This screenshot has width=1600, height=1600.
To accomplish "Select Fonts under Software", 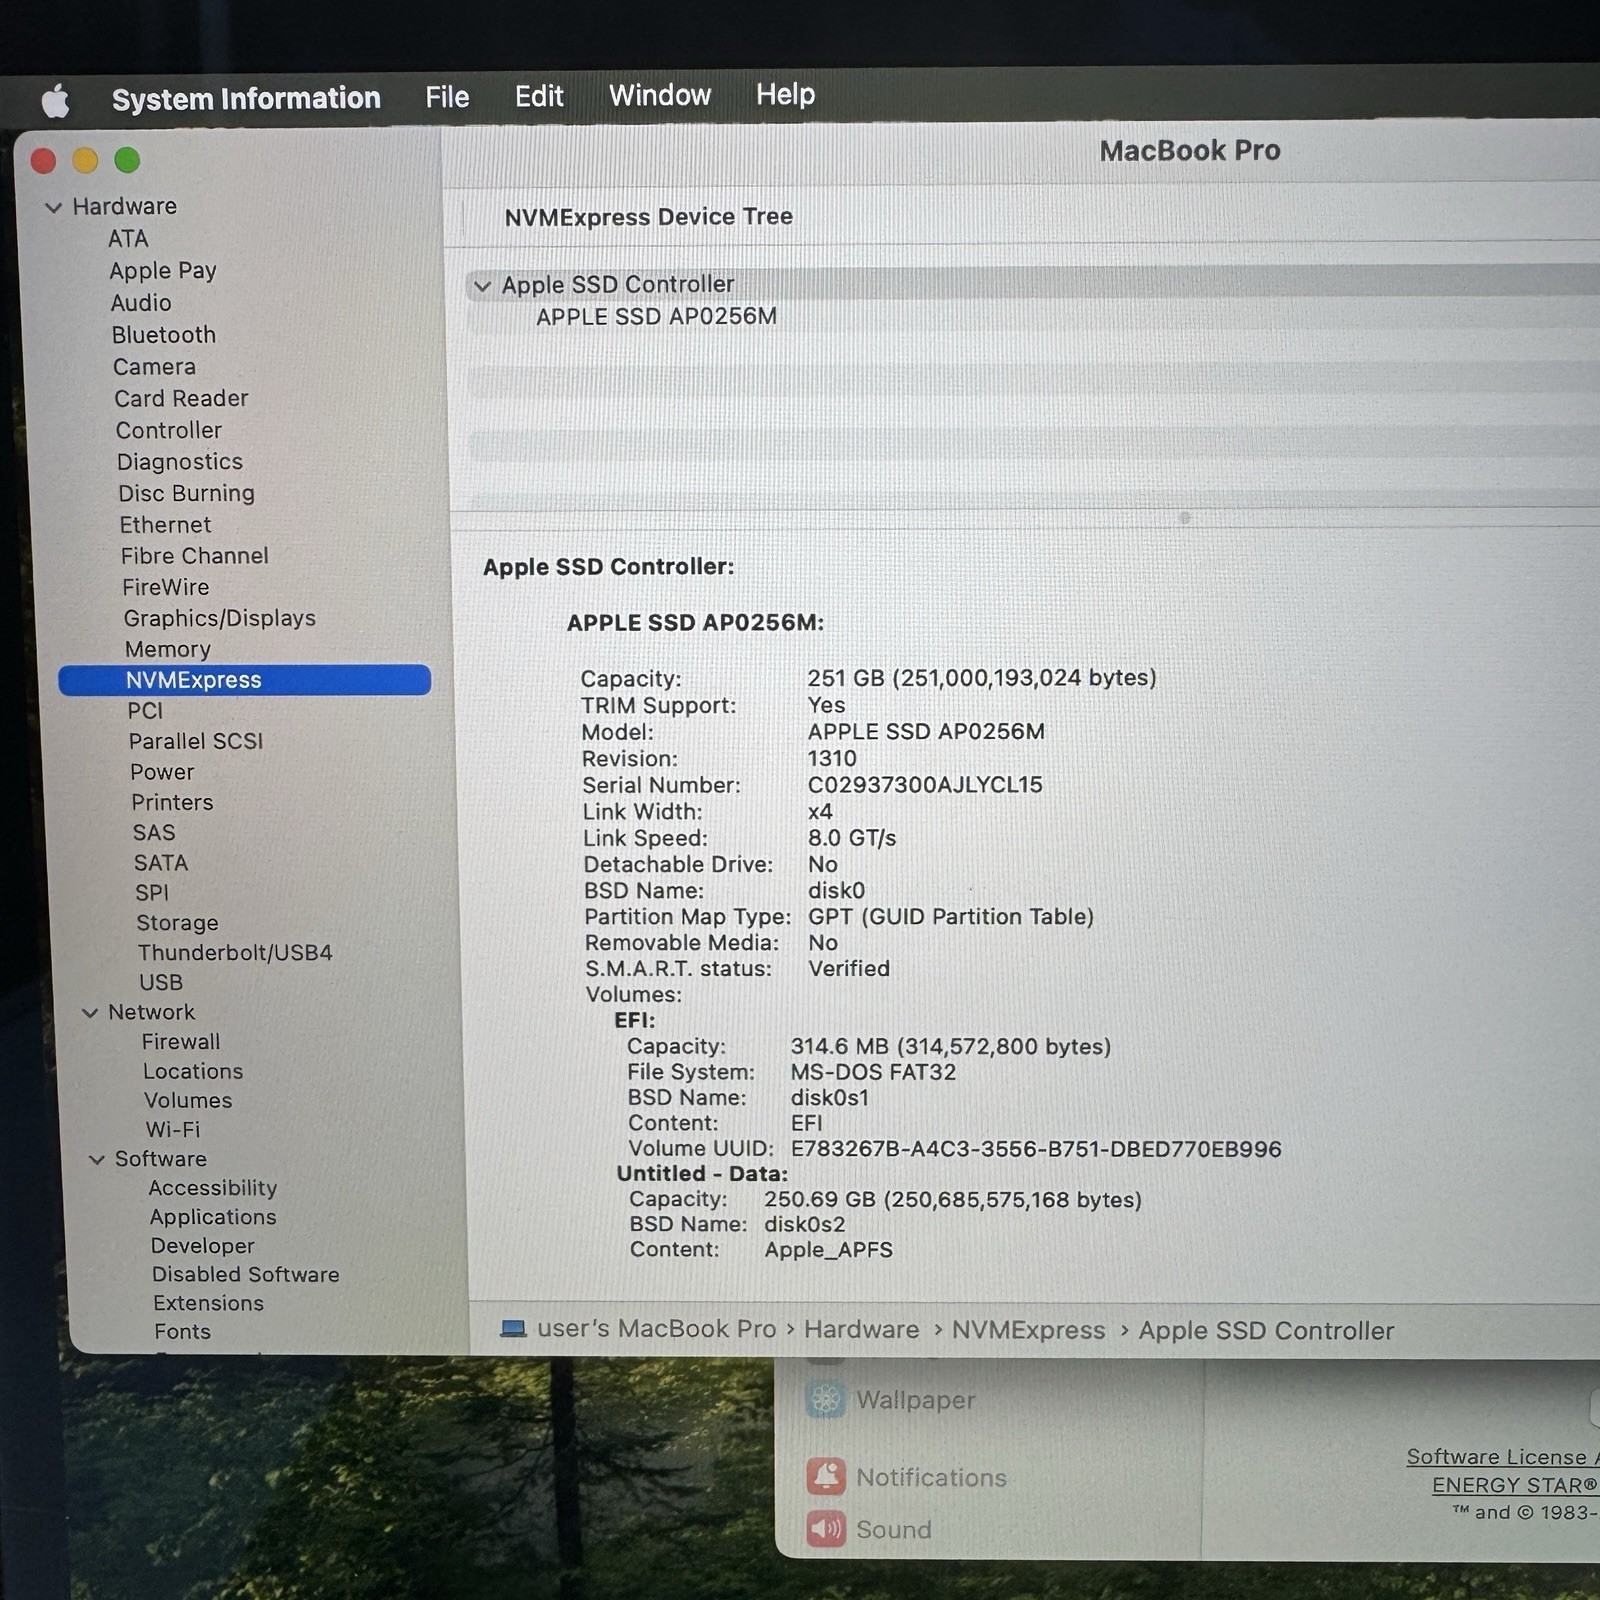I will (x=183, y=1332).
